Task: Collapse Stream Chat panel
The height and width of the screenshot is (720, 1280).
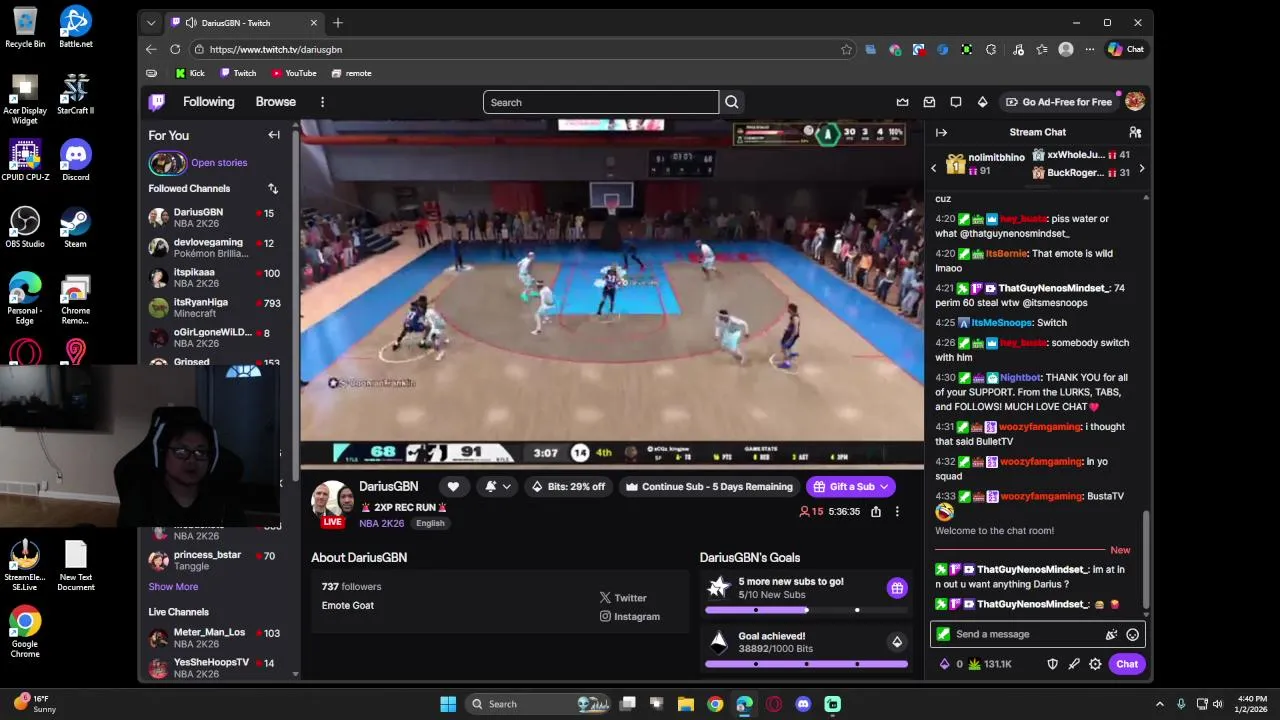Action: pos(941,132)
